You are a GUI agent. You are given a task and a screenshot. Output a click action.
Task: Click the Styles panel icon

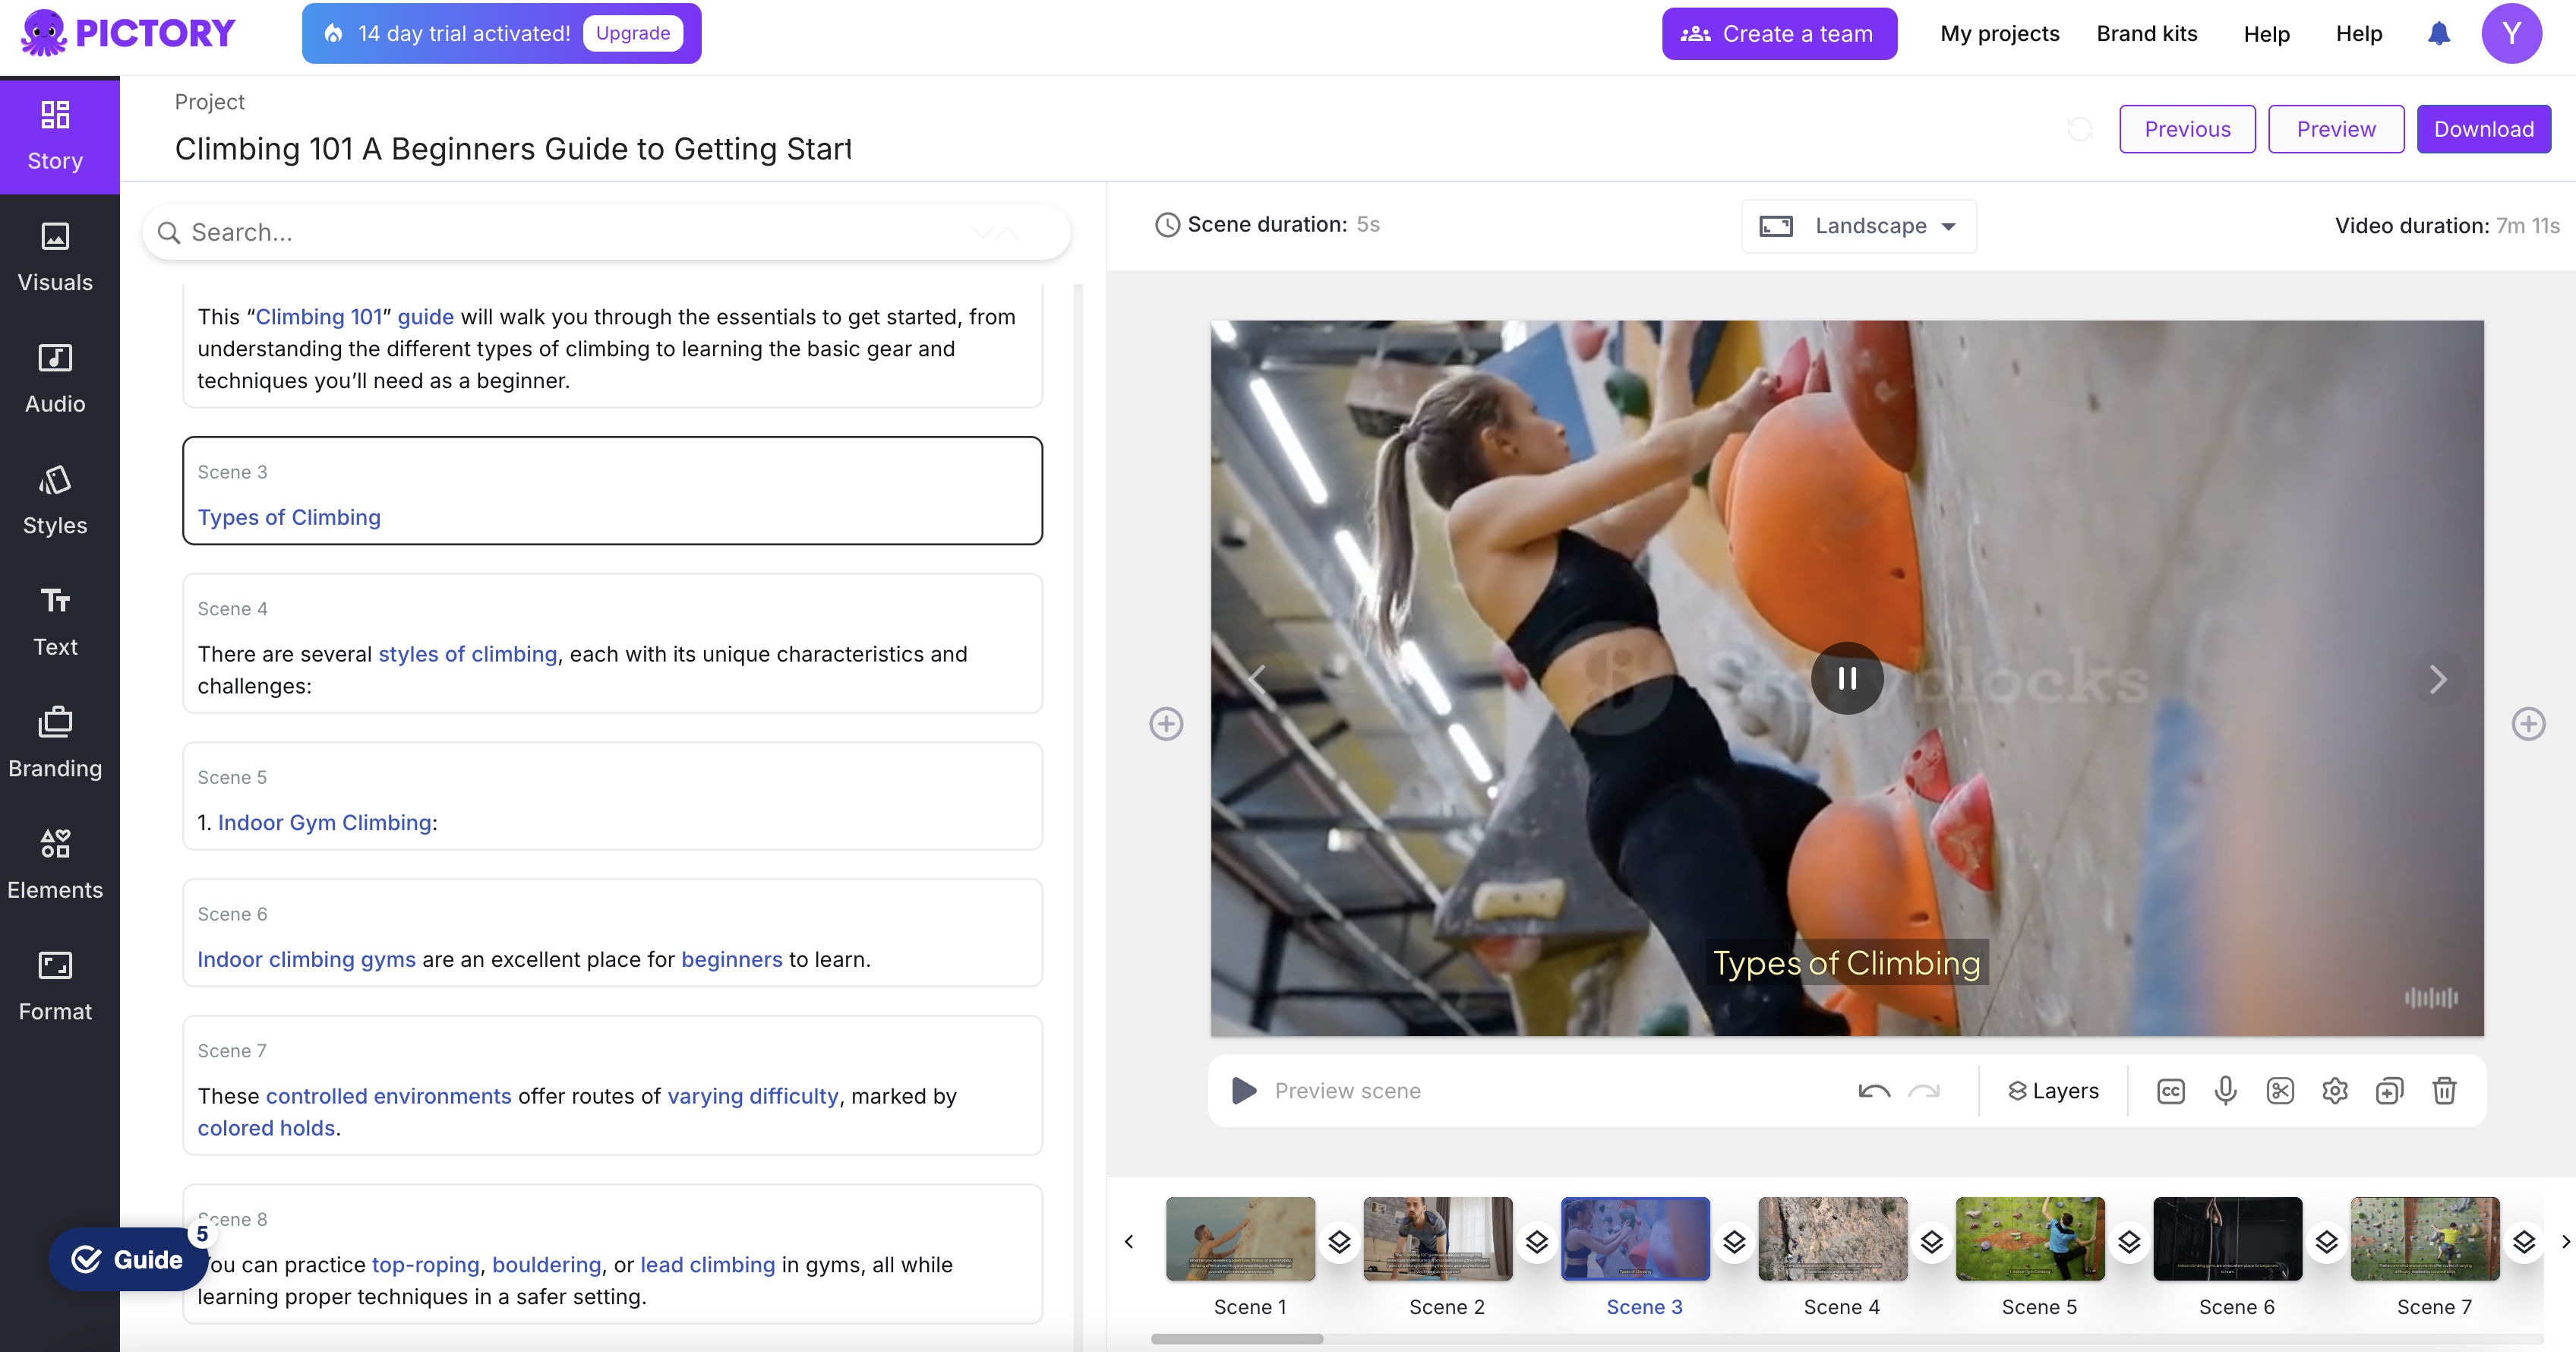55,501
